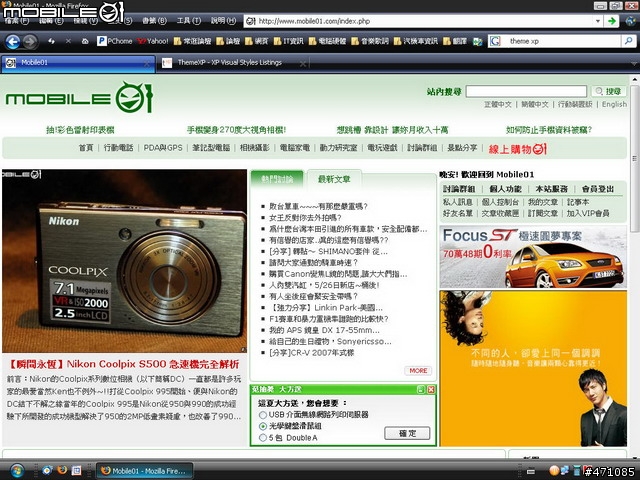Image resolution: width=640 pixels, height=480 pixels.
Task: Click the third quick launch icon
Action: tap(76, 470)
